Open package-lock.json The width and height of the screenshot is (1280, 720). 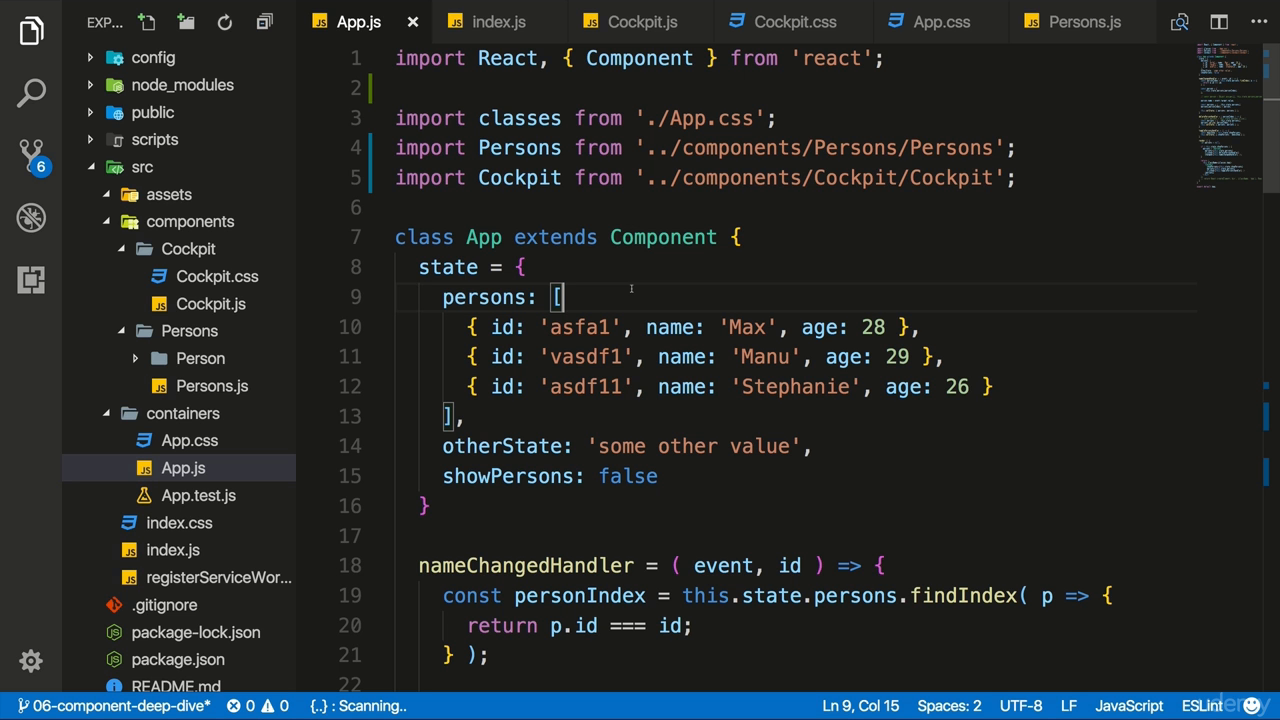(x=196, y=632)
